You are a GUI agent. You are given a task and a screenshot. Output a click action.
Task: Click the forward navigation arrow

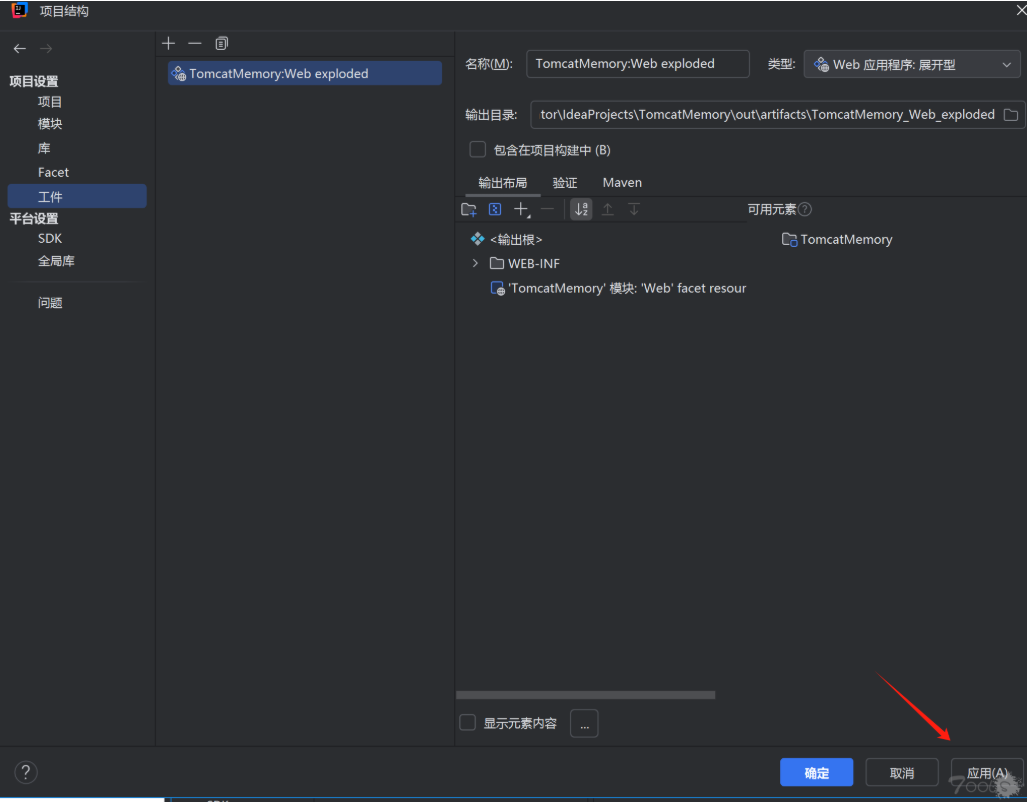coord(46,49)
